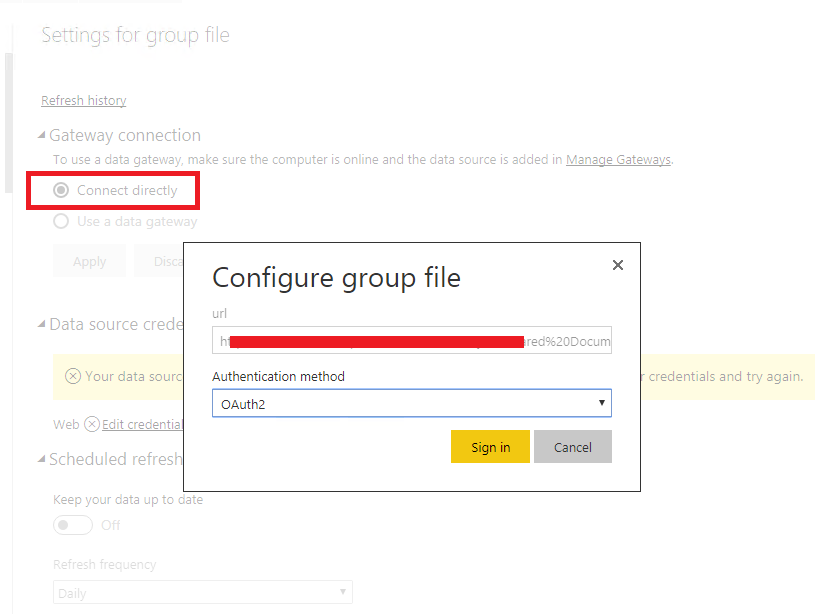This screenshot has height=614, width=832.
Task: Cancel the Configure group file dialog
Action: 573,447
